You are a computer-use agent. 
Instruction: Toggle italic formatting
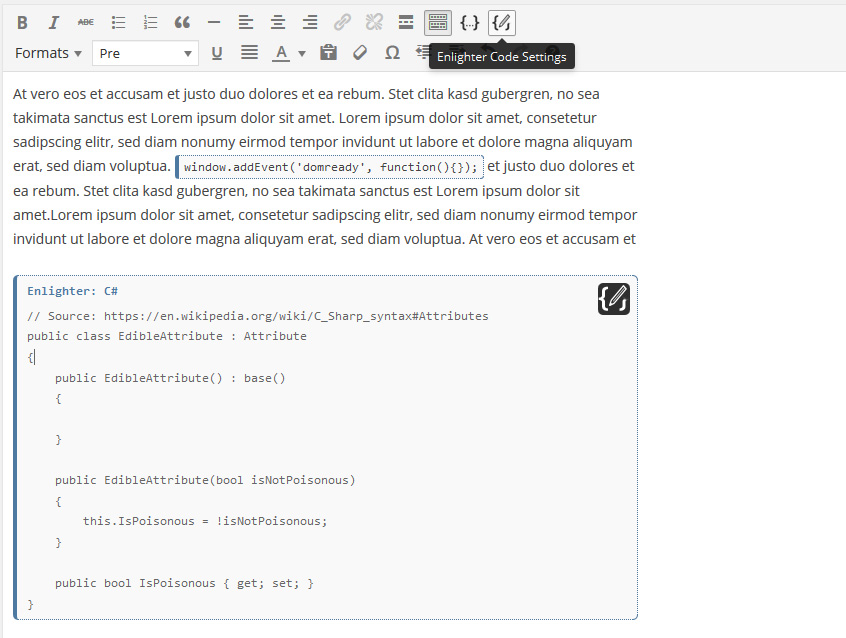coord(54,22)
